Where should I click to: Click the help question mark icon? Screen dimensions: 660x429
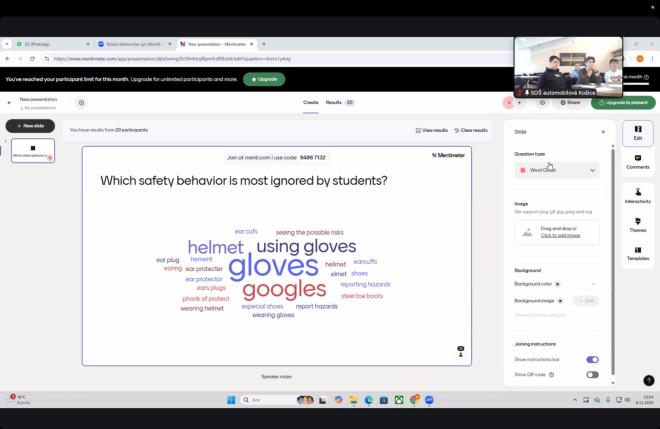pos(648,380)
